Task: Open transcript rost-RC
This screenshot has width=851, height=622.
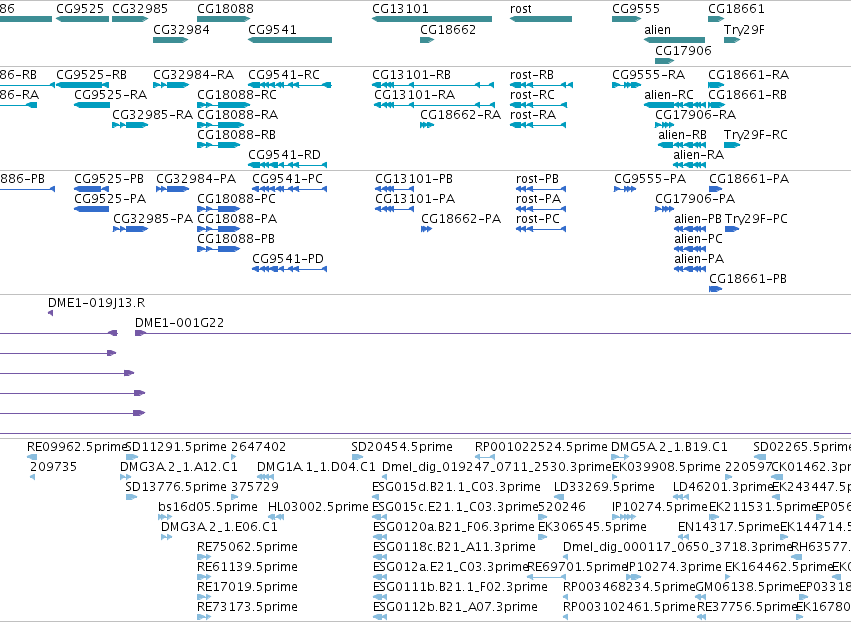Action: tap(532, 94)
